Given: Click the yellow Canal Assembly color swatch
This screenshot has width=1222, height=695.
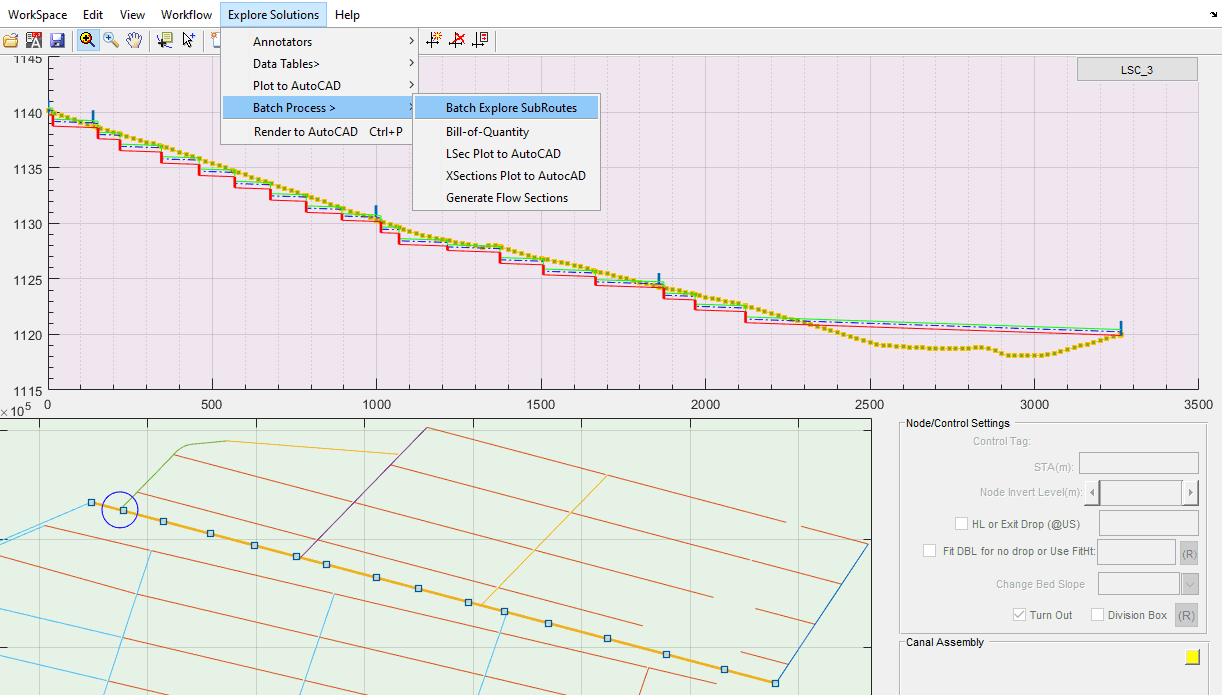Looking at the screenshot, I should pos(1192,657).
